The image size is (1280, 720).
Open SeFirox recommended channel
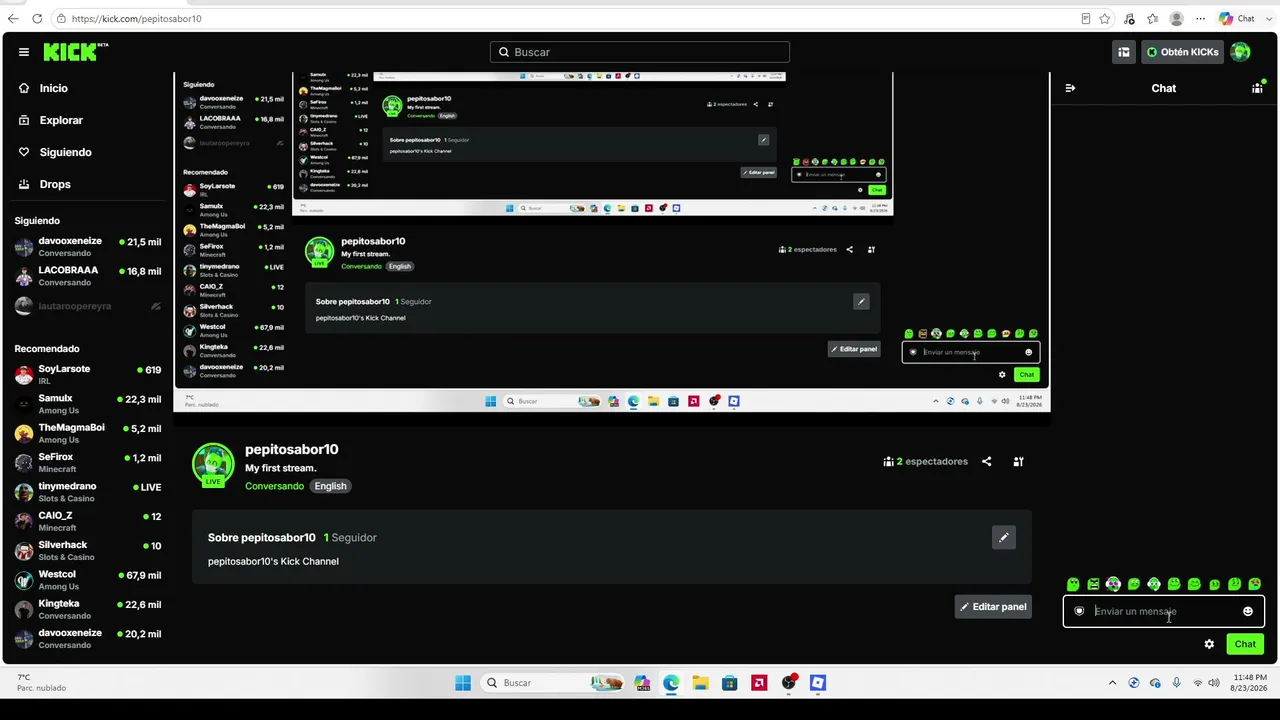tap(88, 462)
